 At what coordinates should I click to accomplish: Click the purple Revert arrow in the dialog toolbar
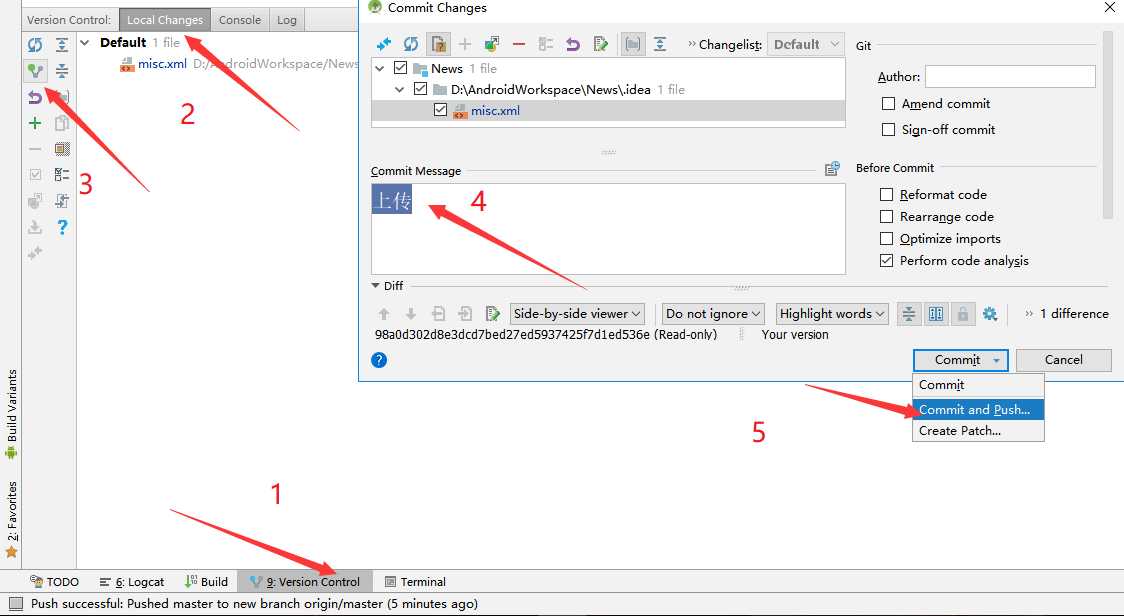pos(572,44)
